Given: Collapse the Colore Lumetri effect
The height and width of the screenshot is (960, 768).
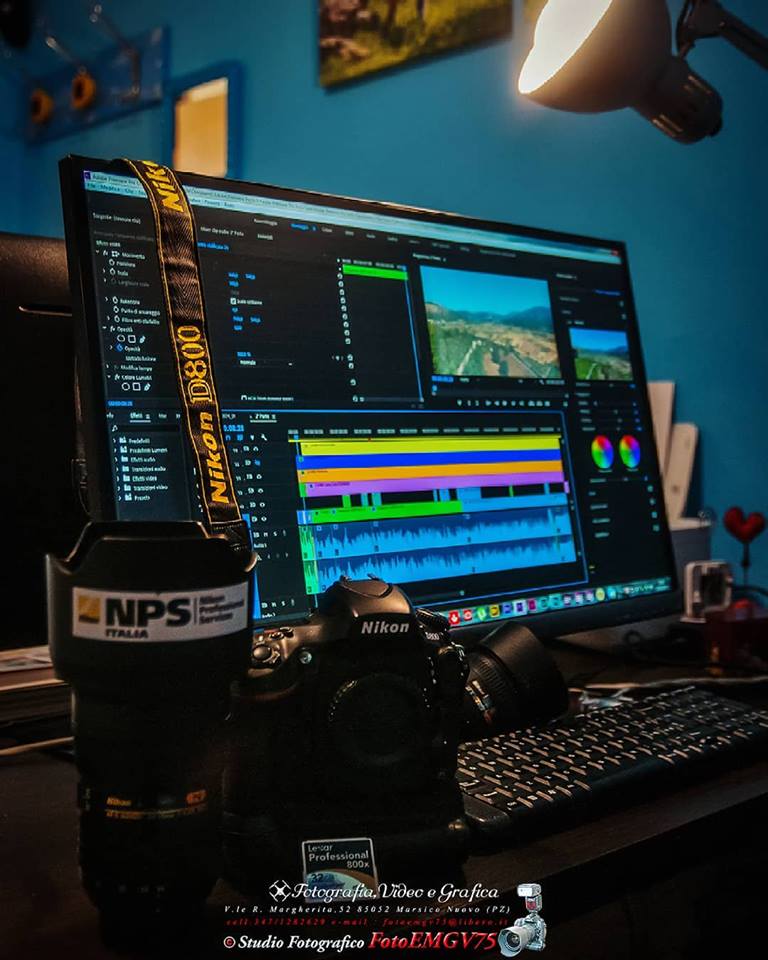Looking at the screenshot, I should (x=109, y=377).
